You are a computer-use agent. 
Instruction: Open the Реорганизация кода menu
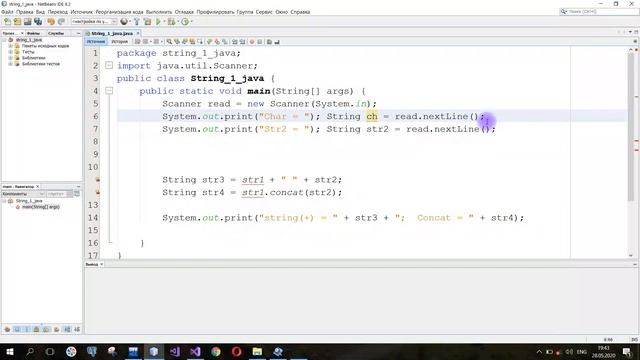119,12
